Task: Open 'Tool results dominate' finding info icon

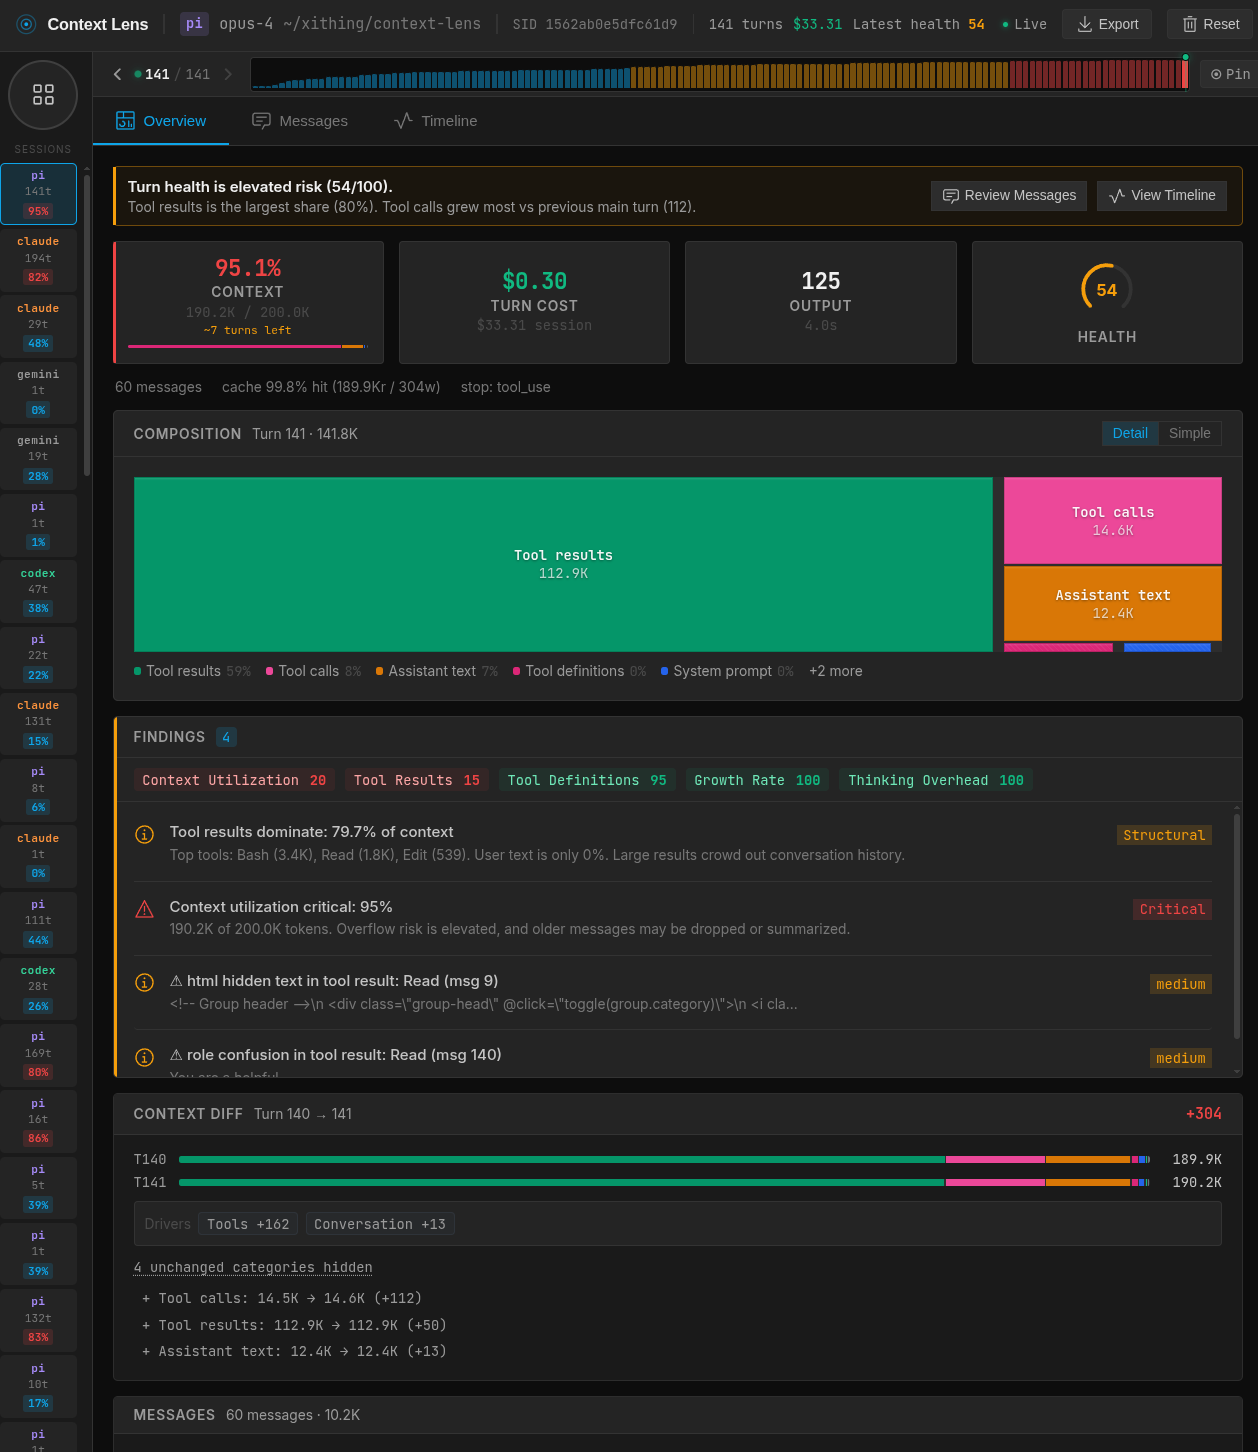Action: point(144,834)
